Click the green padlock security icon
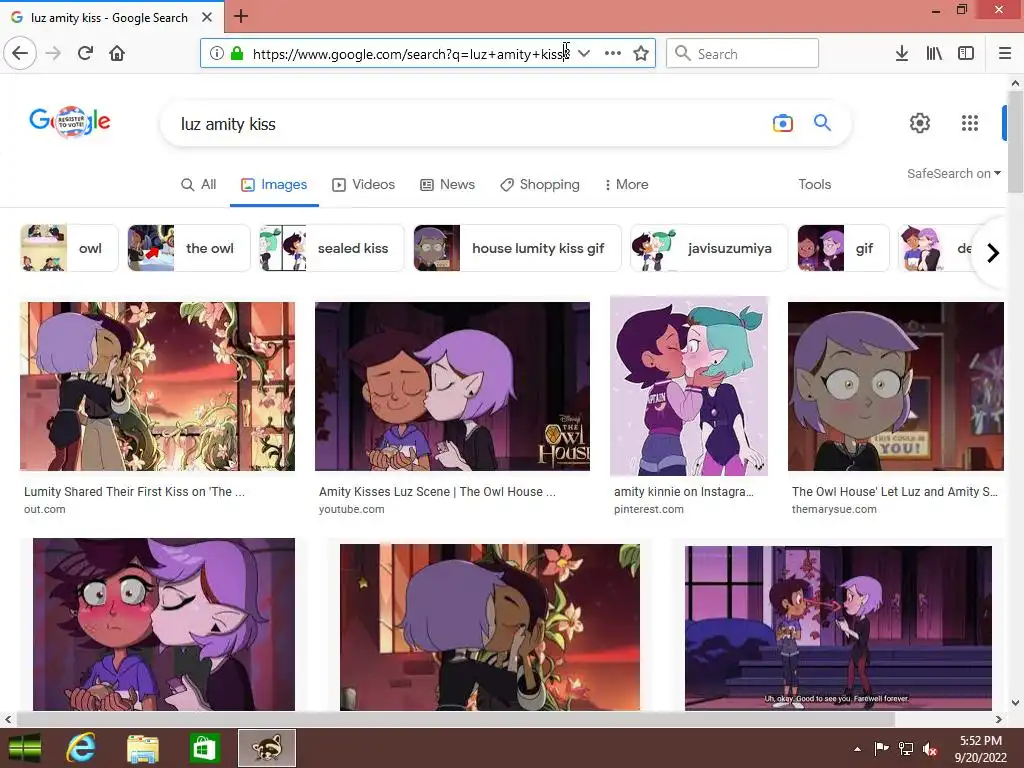Screen dimensions: 1024x768 pyautogui.click(x=237, y=53)
